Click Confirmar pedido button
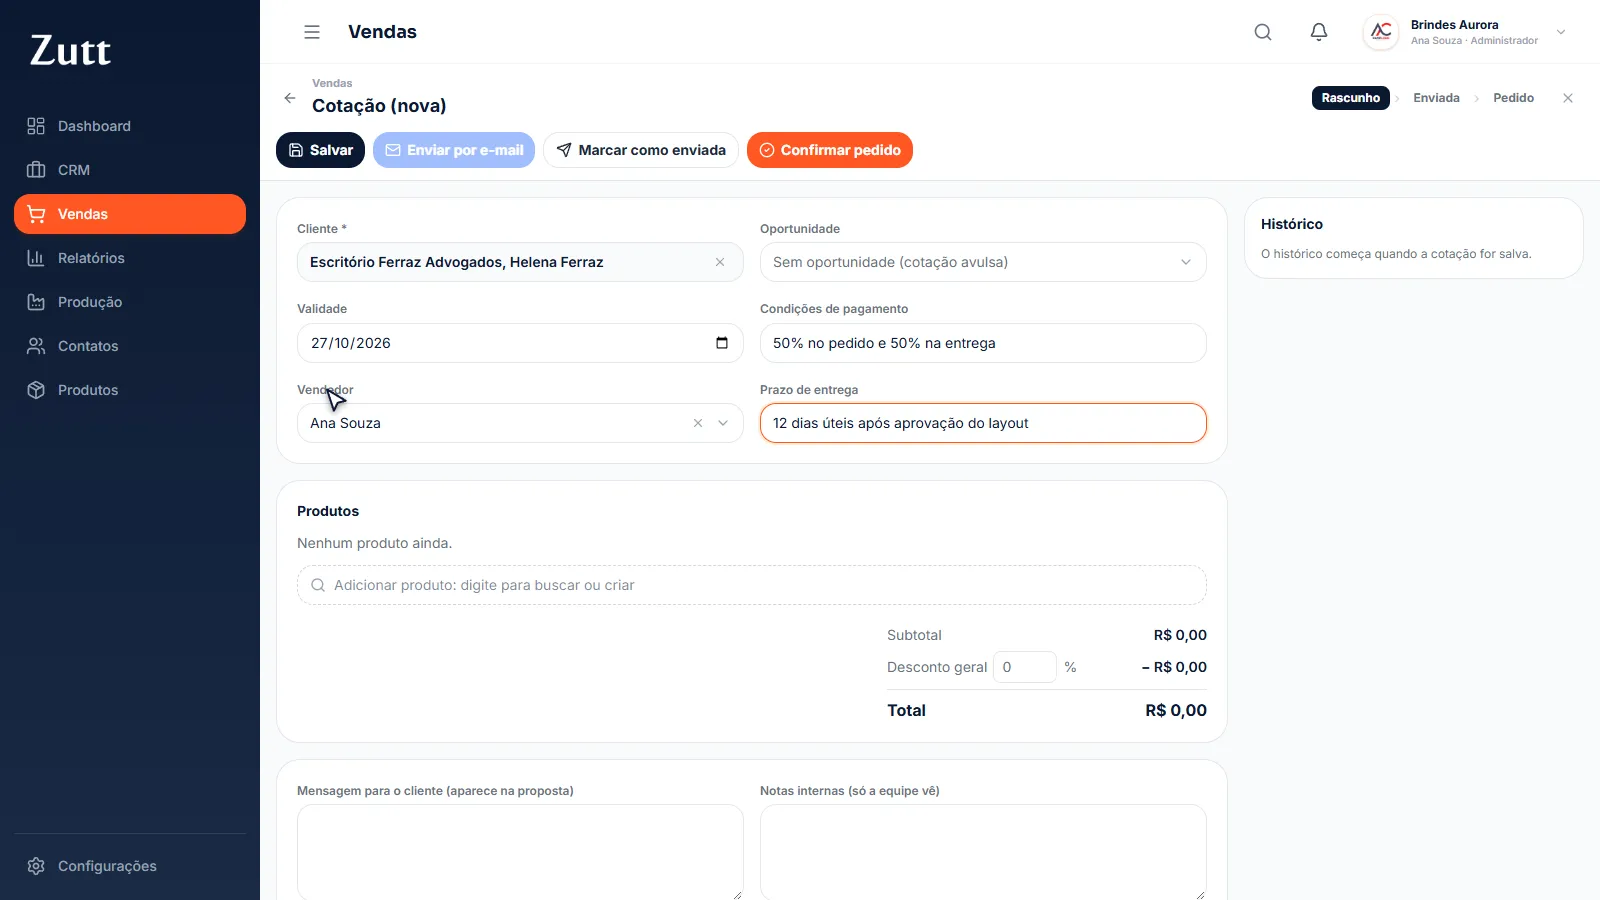1600x900 pixels. 830,150
